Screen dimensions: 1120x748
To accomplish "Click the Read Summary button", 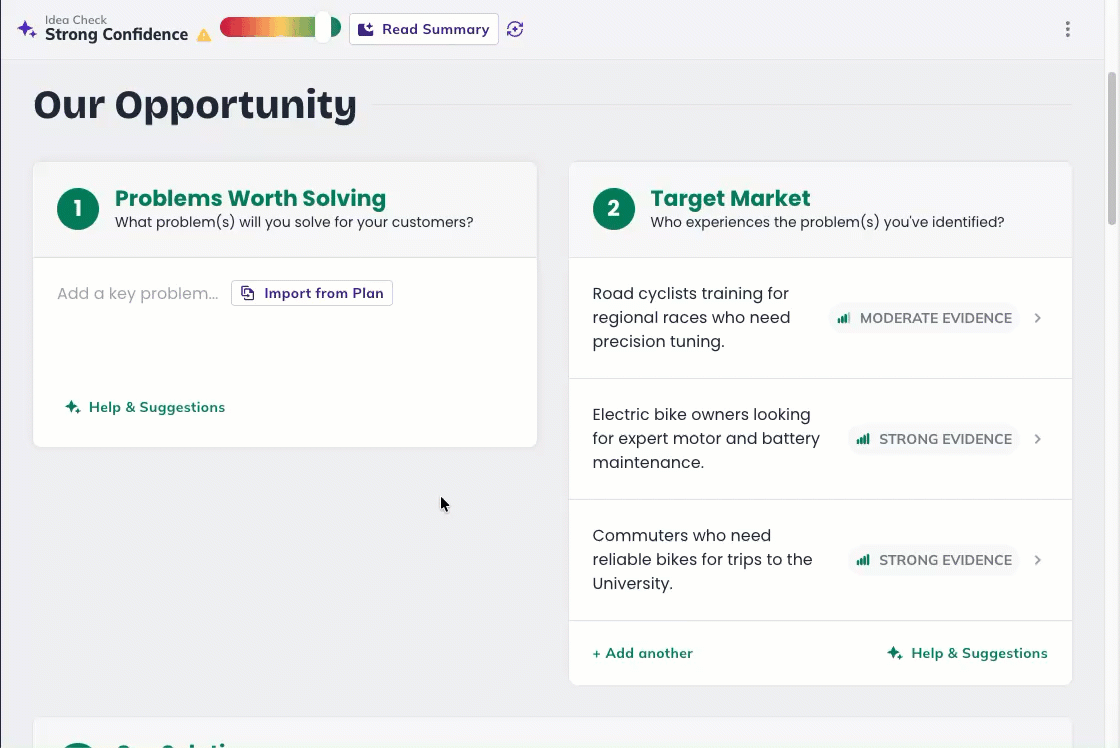I will (423, 29).
